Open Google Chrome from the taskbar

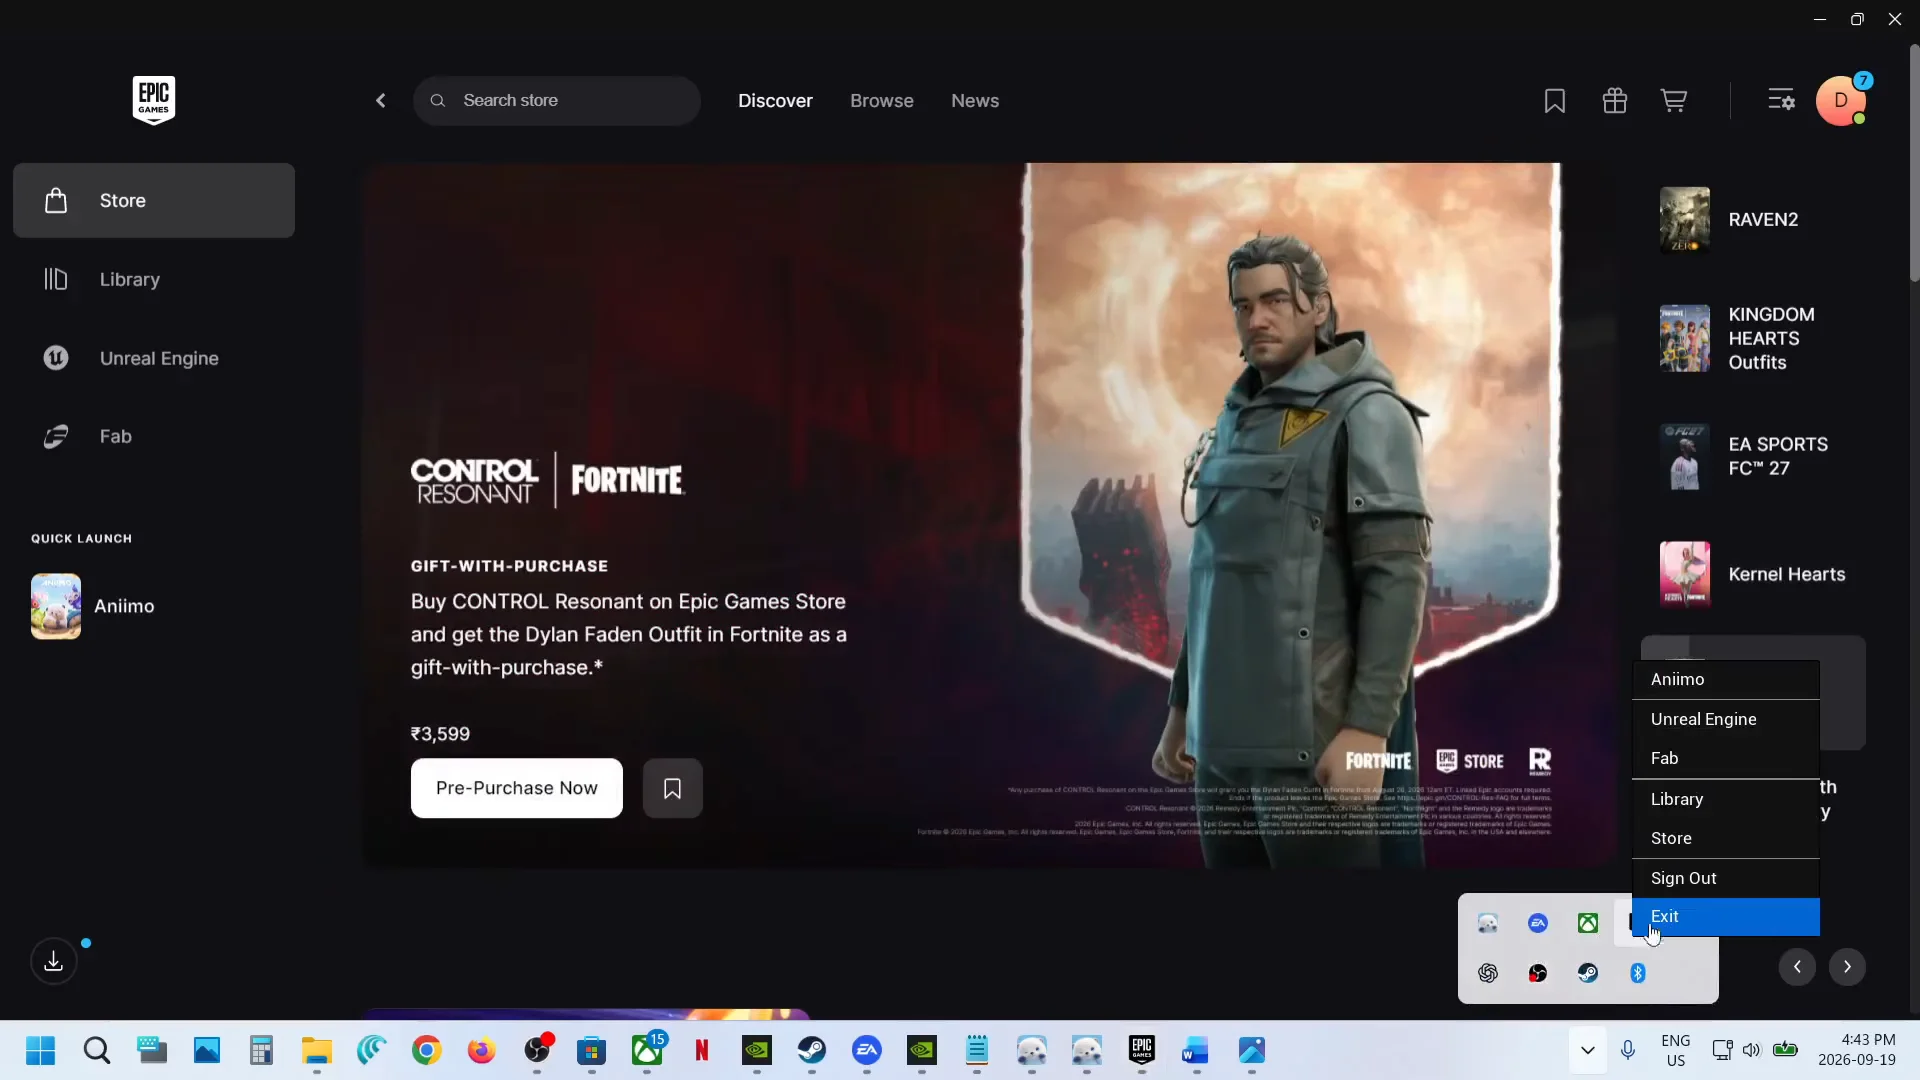(x=427, y=1050)
